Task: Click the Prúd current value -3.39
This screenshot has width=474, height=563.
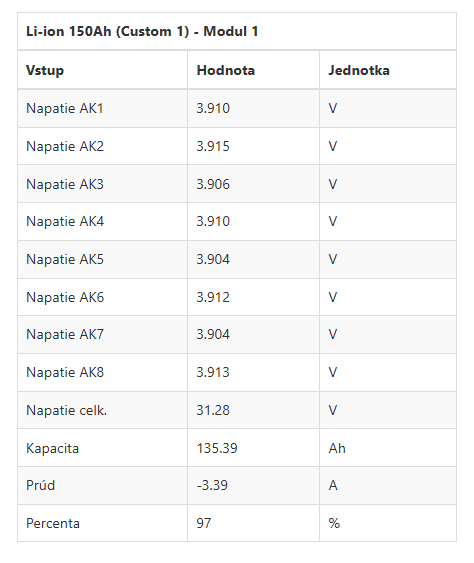Action: coord(212,485)
